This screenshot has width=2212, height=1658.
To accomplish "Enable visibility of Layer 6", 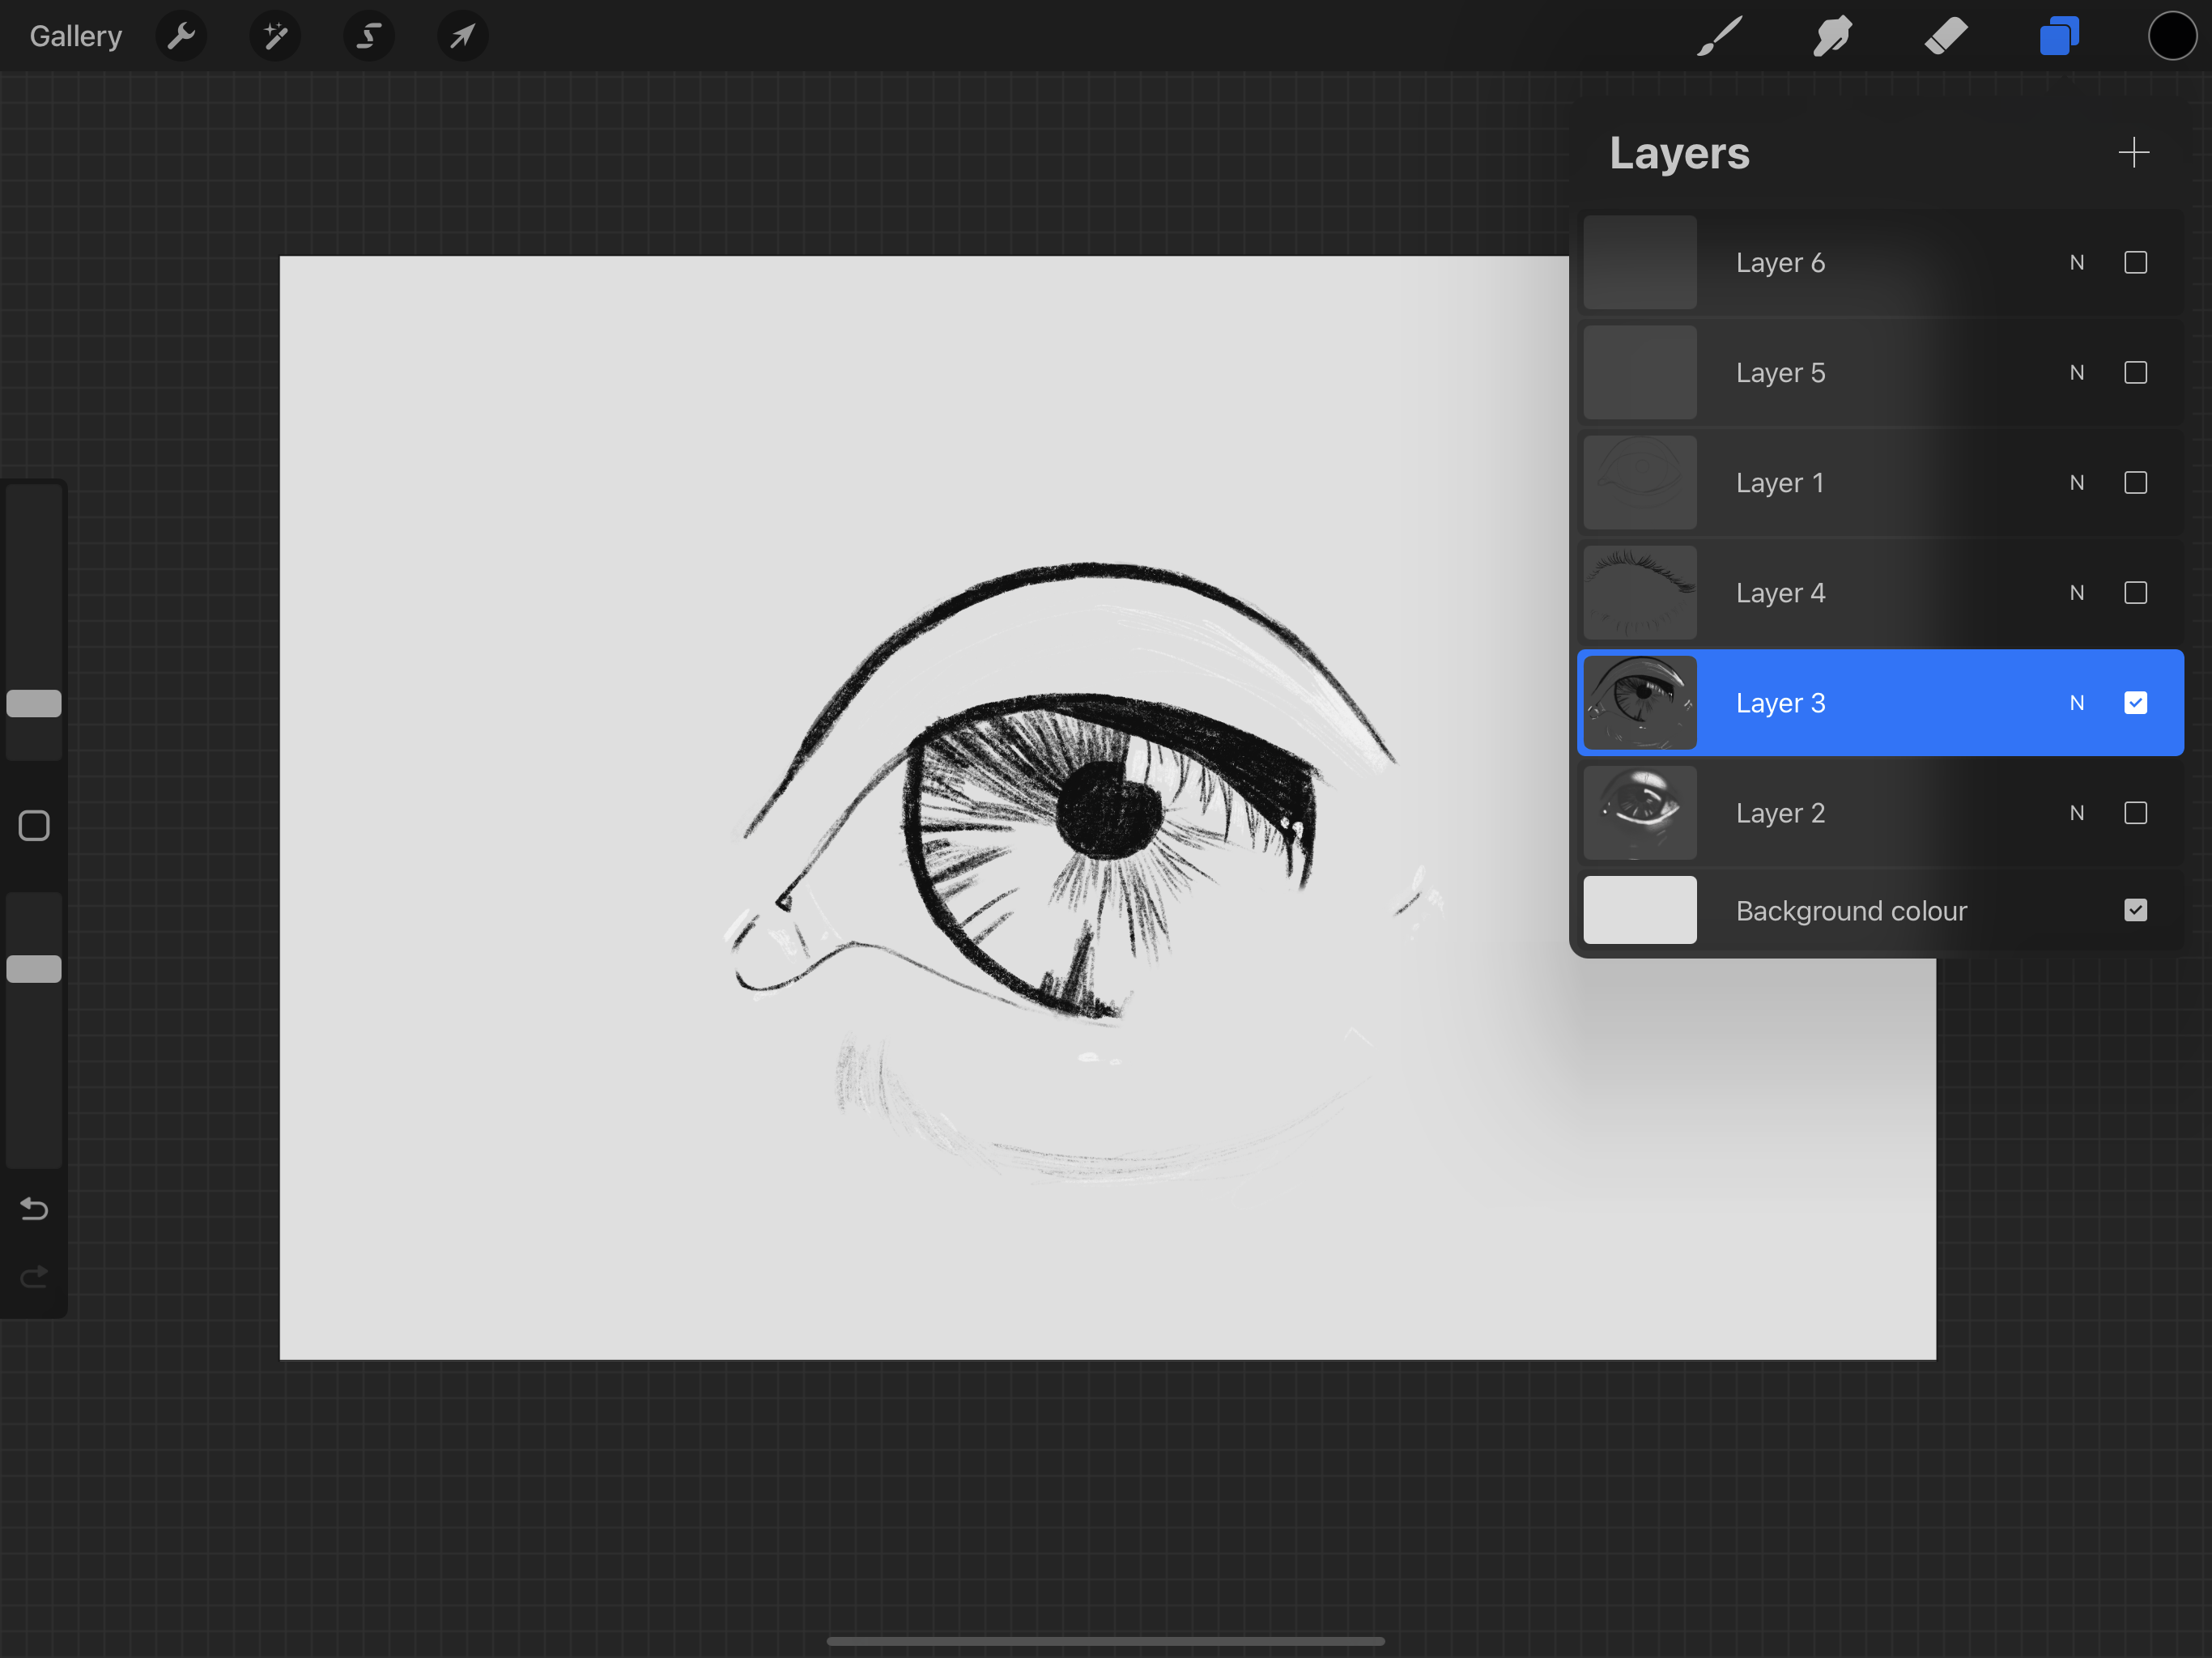I will coord(2136,262).
